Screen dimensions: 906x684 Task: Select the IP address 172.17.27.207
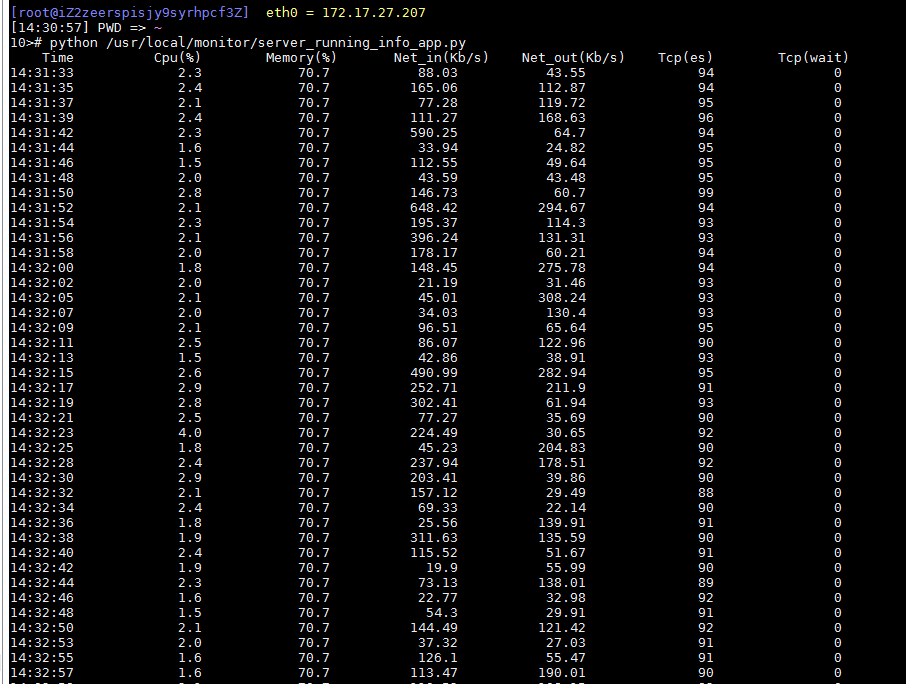[x=374, y=12]
